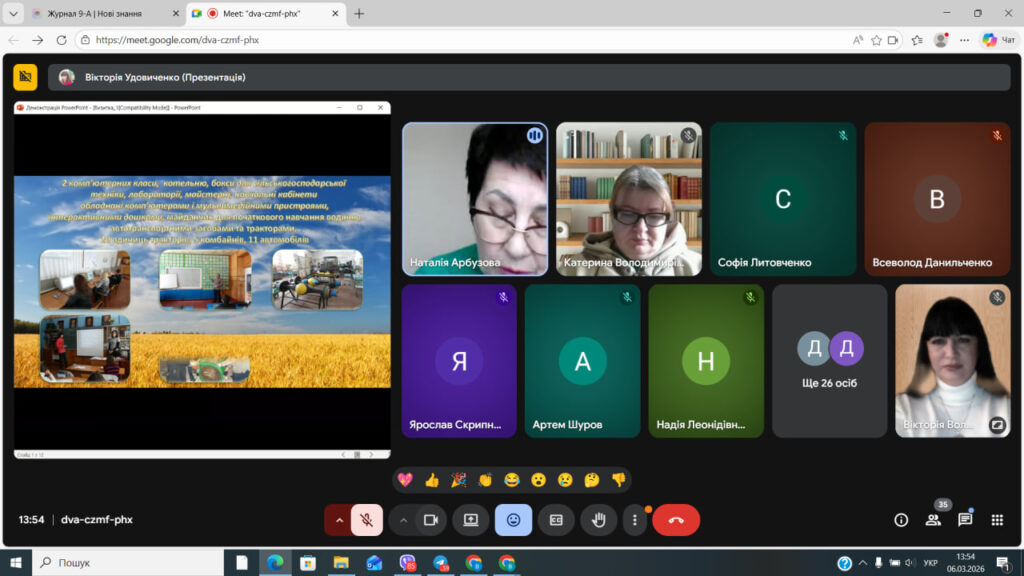Viewport: 1024px width, 576px height.
Task: Click the present screen button
Action: click(470, 520)
